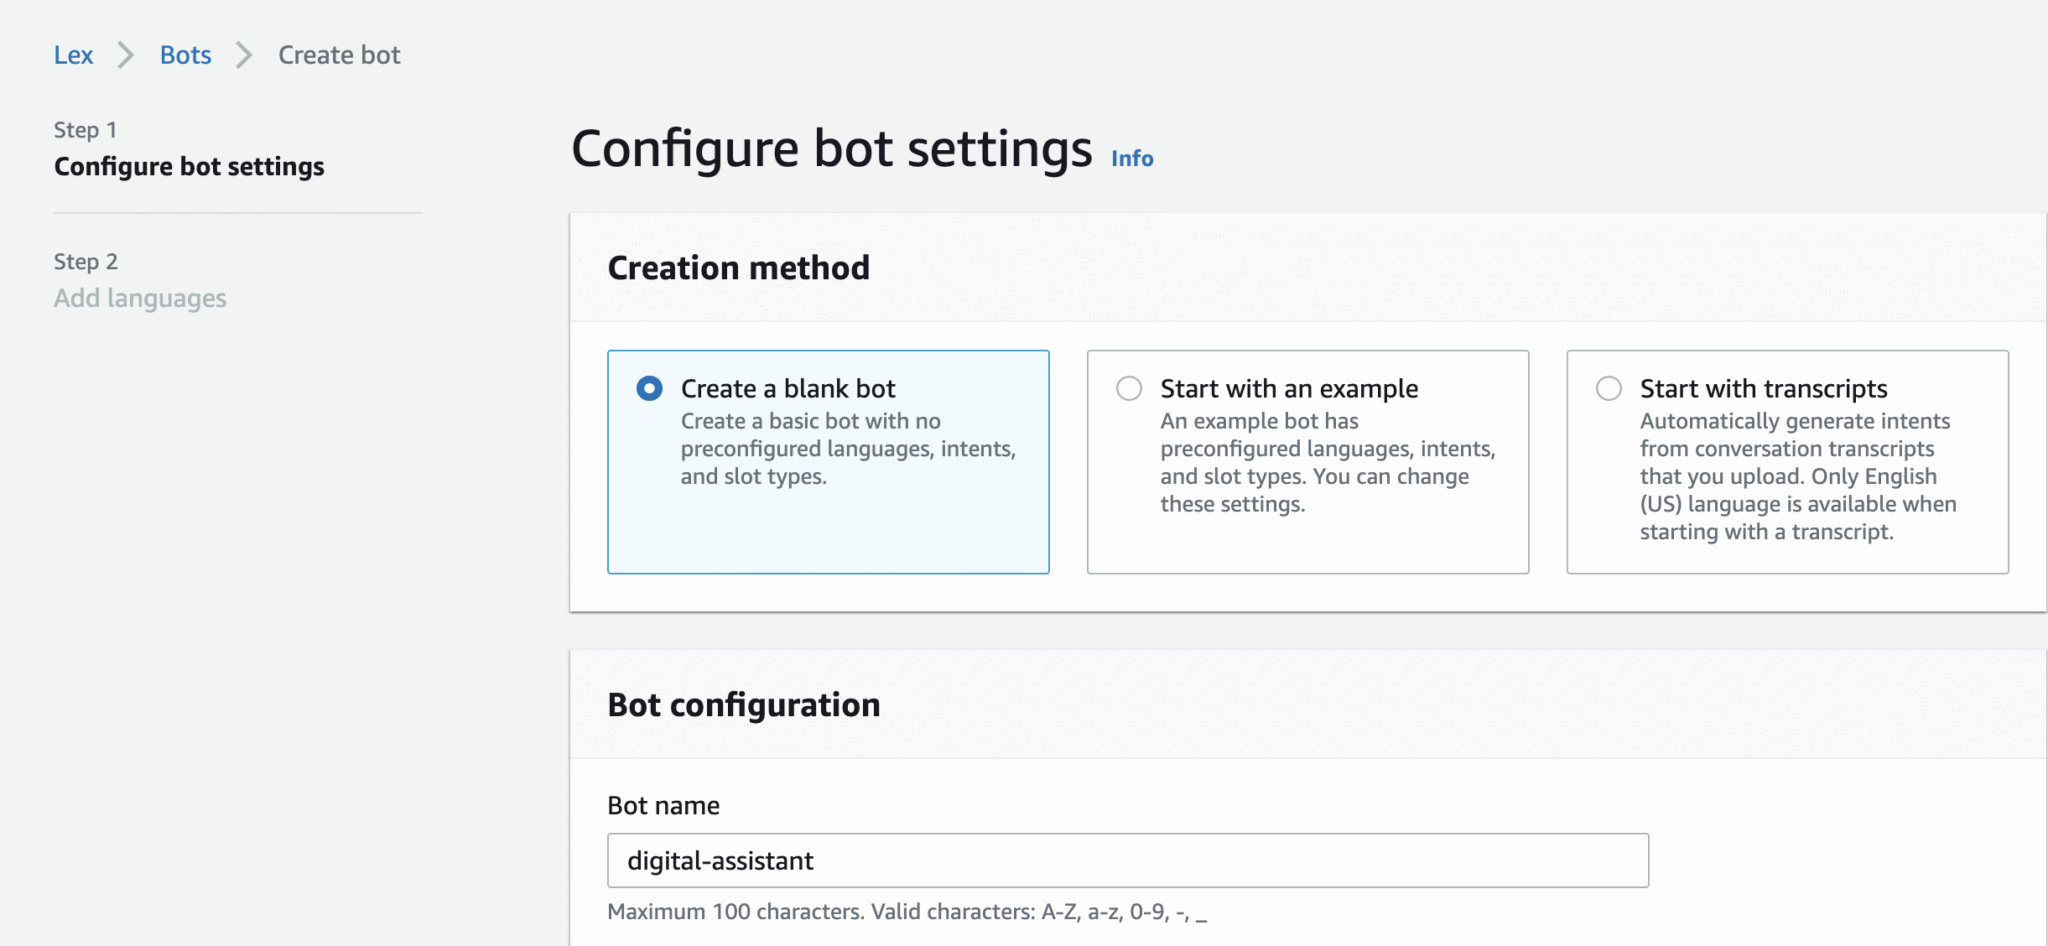Viewport: 2048px width, 946px height.
Task: Click the Bot configuration section header
Action: (x=743, y=704)
